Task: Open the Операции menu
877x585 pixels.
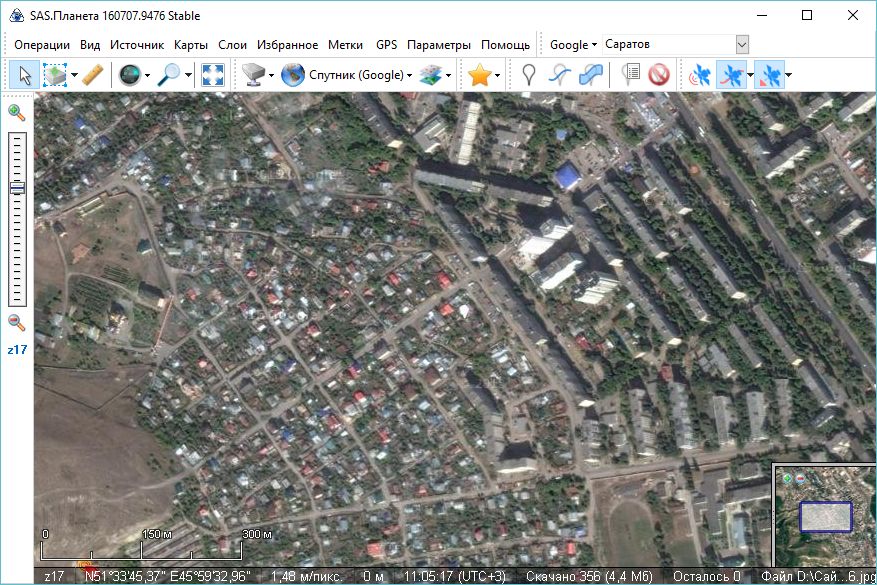Action: [42, 45]
